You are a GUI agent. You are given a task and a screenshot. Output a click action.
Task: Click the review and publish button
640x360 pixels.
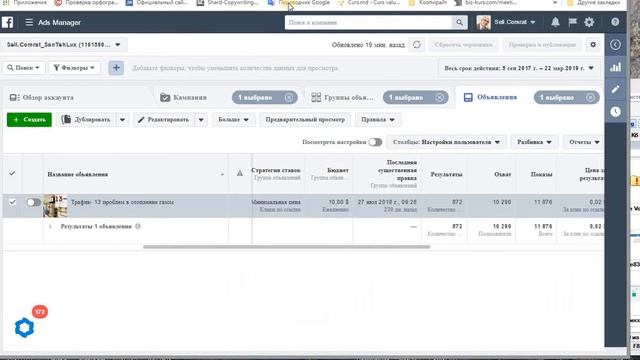tap(542, 45)
